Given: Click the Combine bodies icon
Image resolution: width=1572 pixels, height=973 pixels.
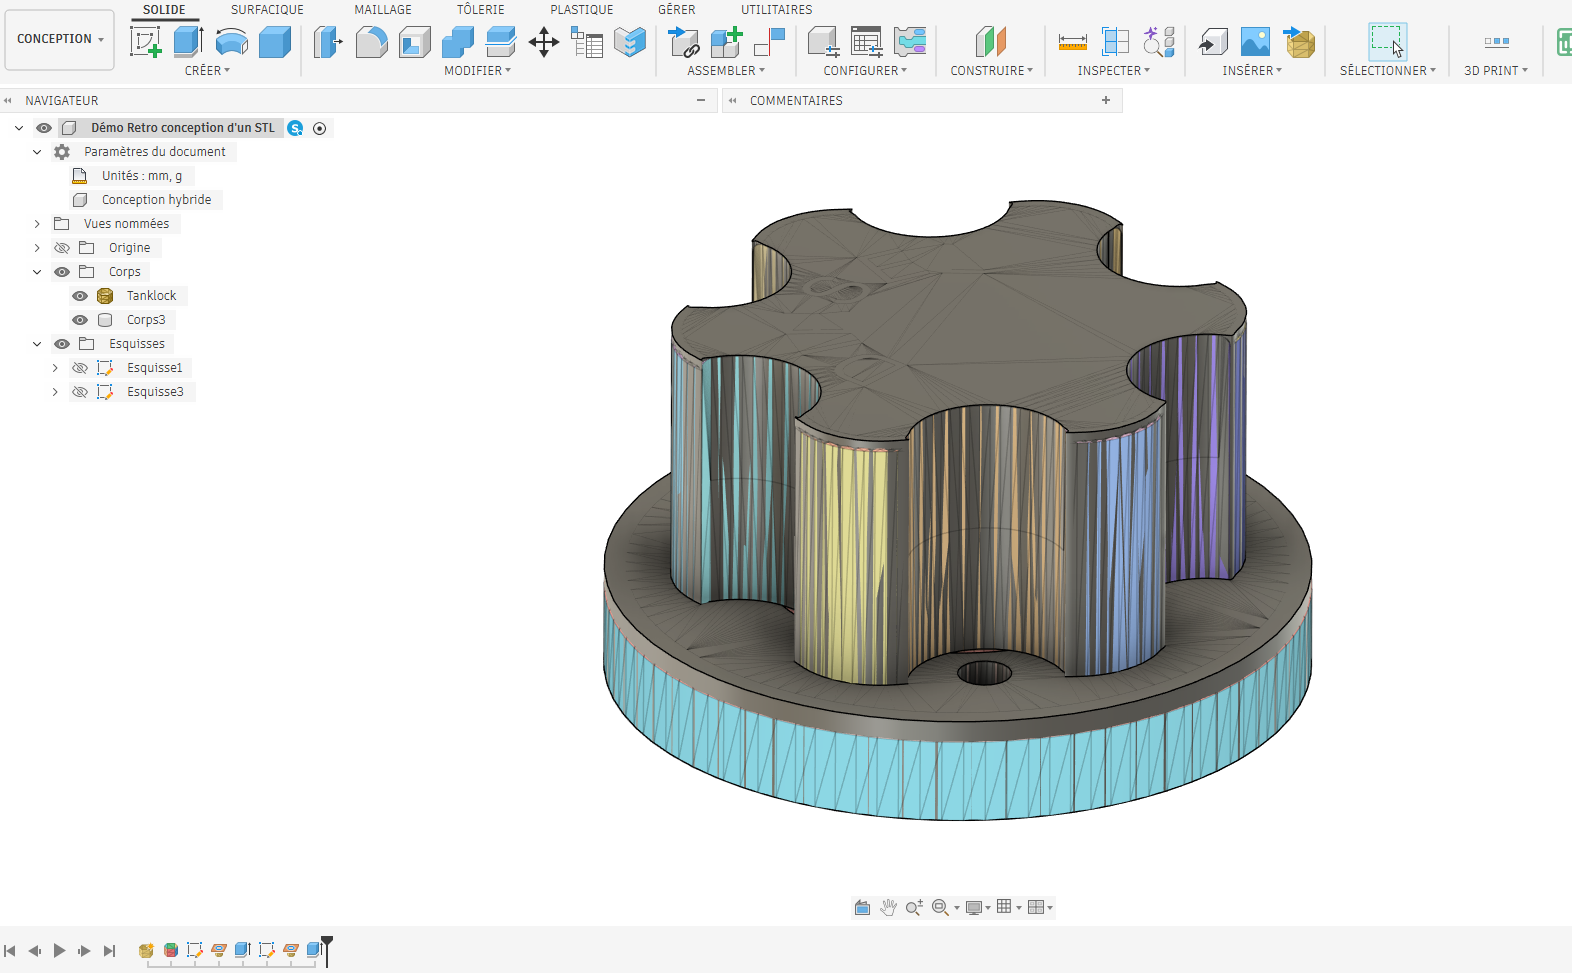Looking at the screenshot, I should point(457,42).
